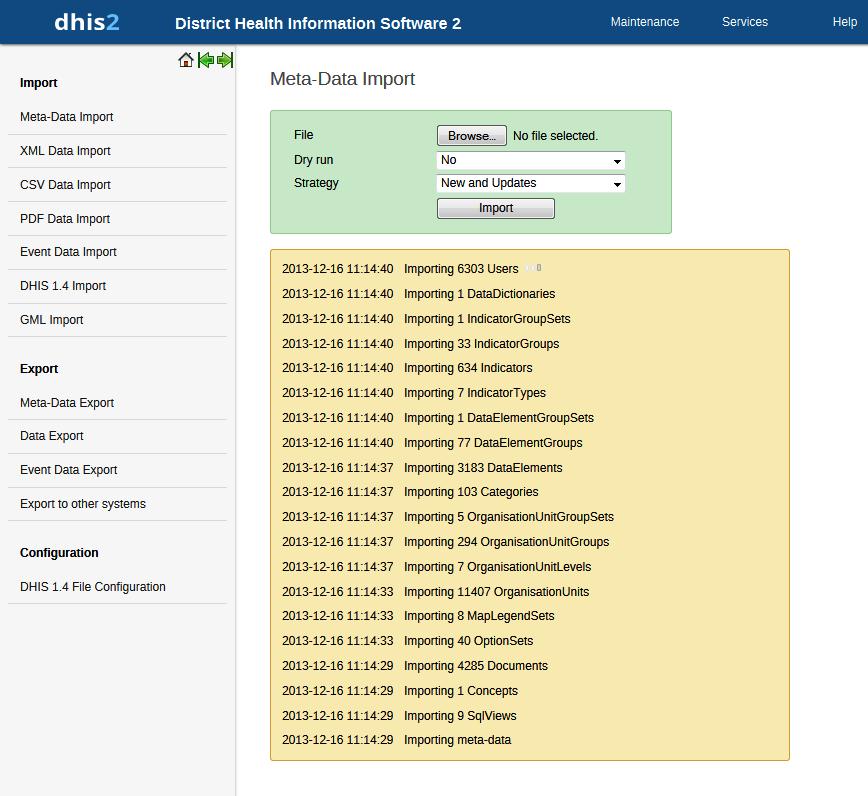
Task: Open the Help menu
Action: 844,22
